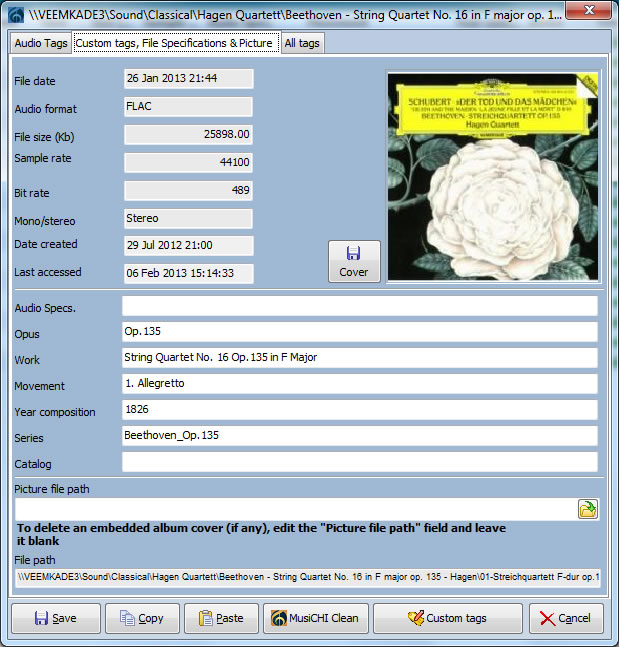The height and width of the screenshot is (647, 619).
Task: Click the Year composition field
Action: point(359,410)
